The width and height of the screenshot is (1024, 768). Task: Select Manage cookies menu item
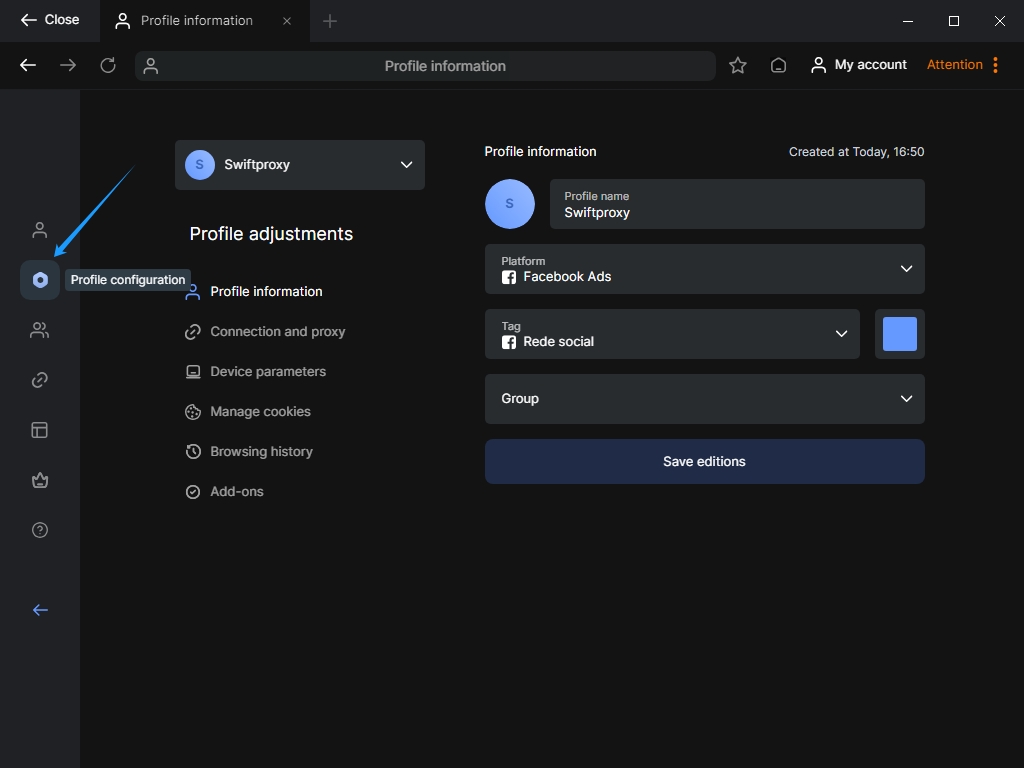(x=260, y=412)
